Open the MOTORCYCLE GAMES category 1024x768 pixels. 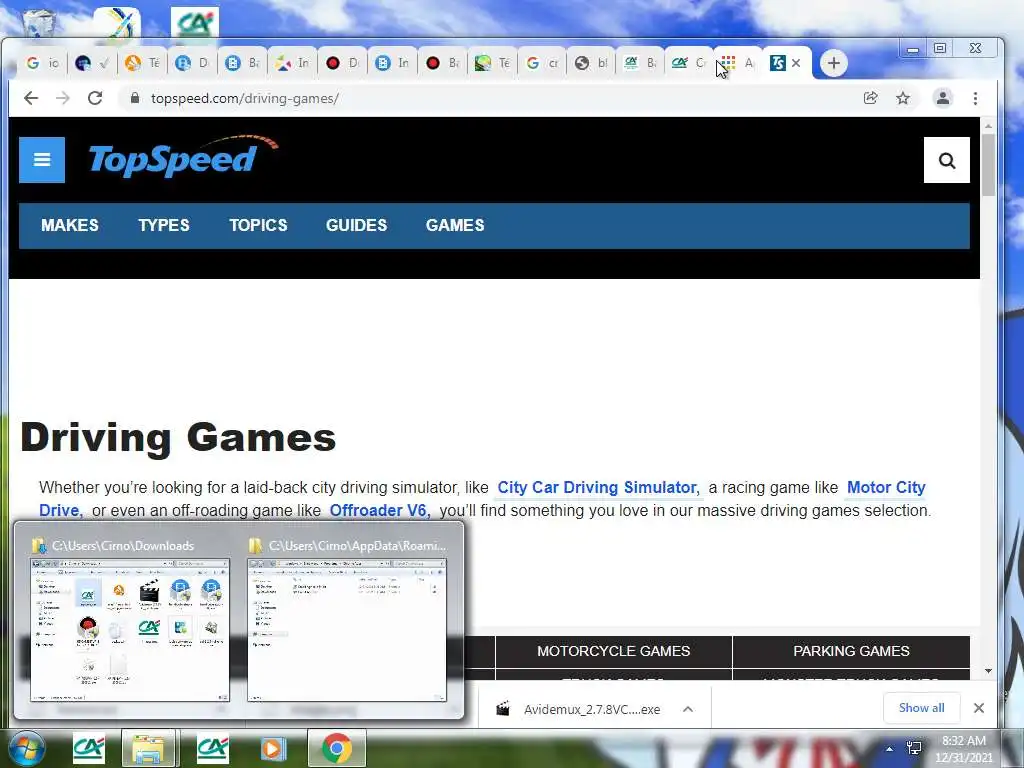(x=613, y=651)
